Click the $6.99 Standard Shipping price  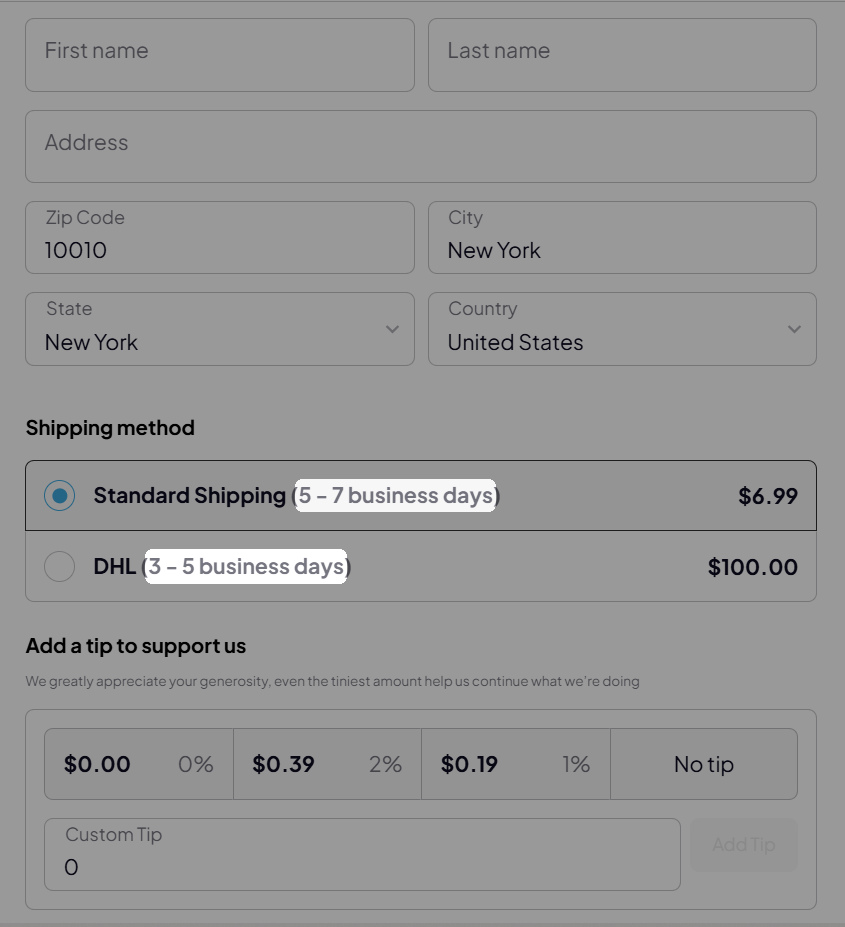(767, 496)
